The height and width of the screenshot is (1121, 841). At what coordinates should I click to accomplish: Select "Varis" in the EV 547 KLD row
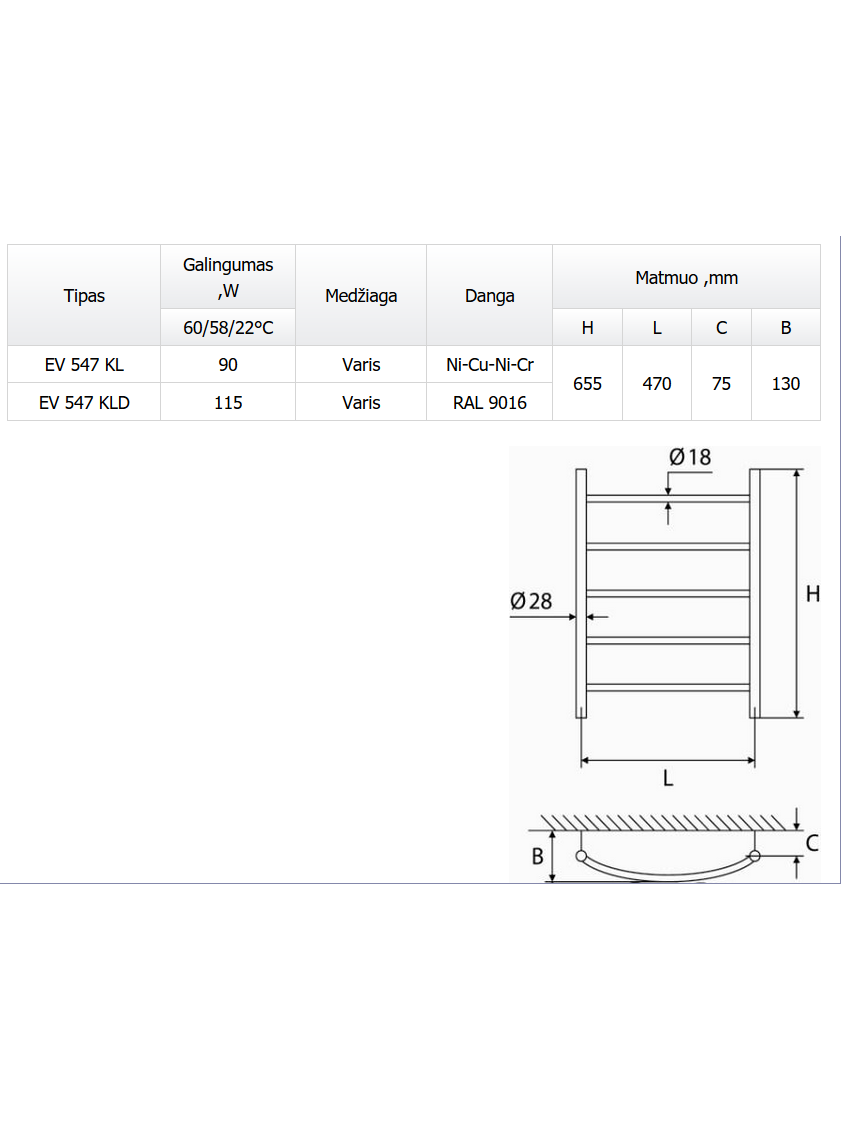361,403
